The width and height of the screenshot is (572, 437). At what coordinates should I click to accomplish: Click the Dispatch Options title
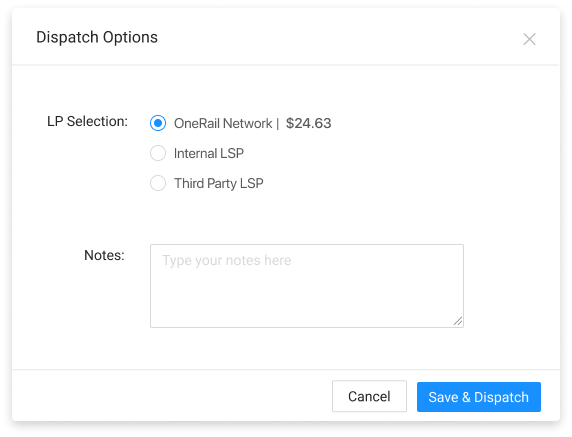click(x=97, y=37)
